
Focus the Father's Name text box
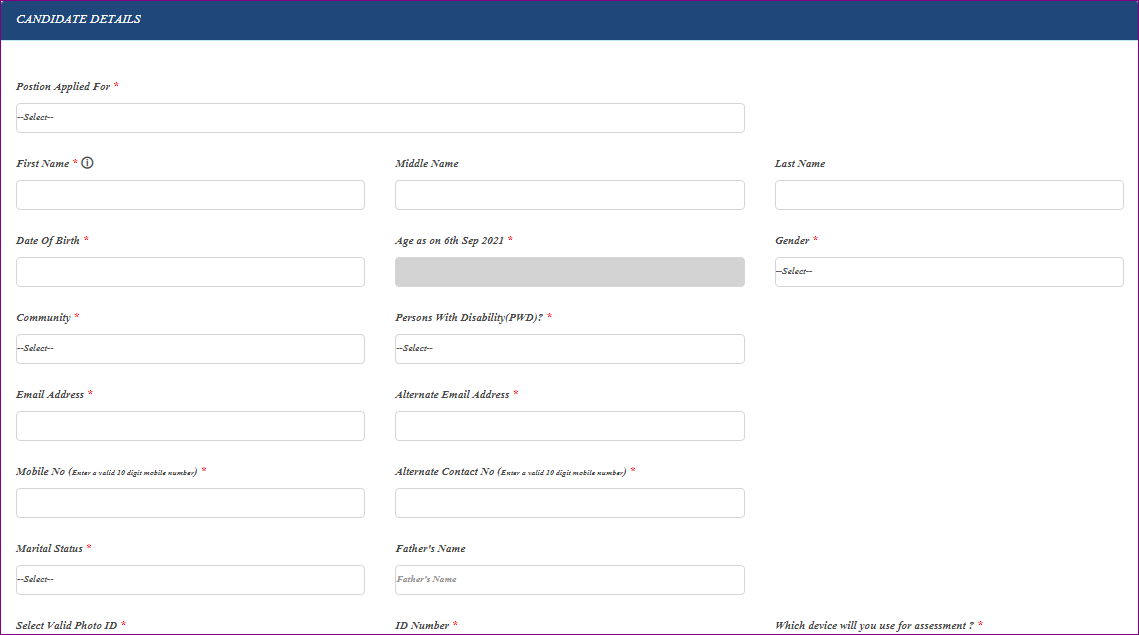click(x=569, y=580)
